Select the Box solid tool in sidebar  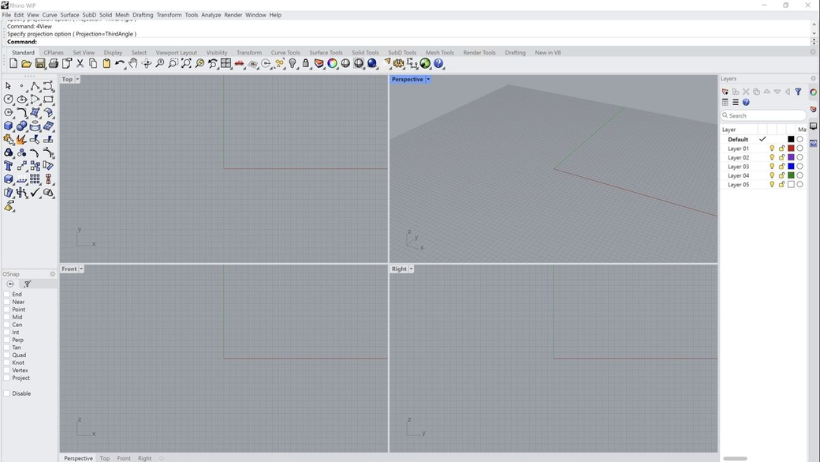pos(8,126)
